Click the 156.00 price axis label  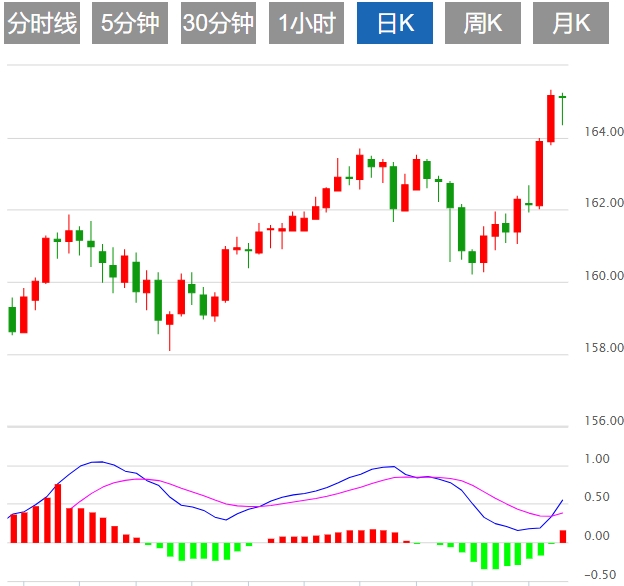click(x=604, y=421)
